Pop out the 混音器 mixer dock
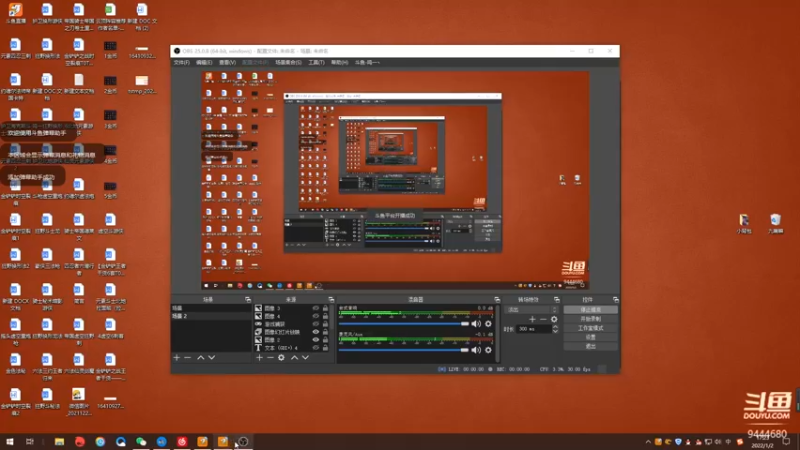 pos(497,299)
